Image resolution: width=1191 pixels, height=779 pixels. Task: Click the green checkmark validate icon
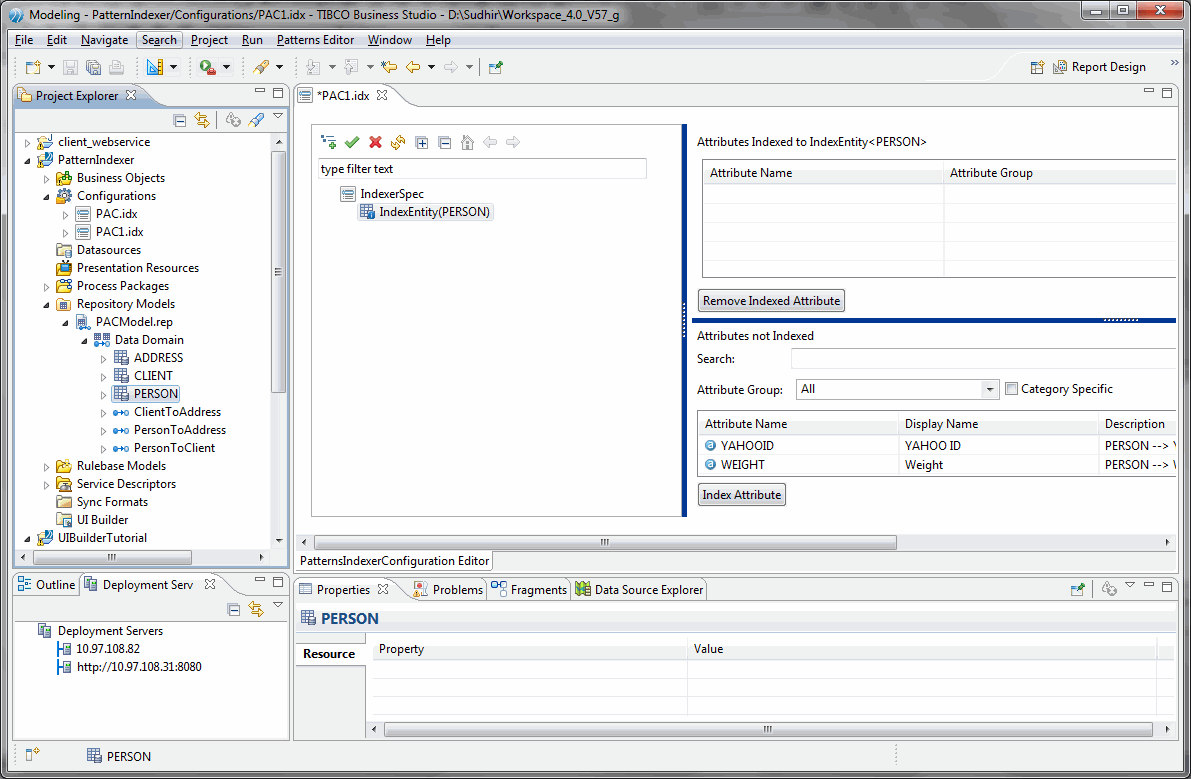(352, 142)
